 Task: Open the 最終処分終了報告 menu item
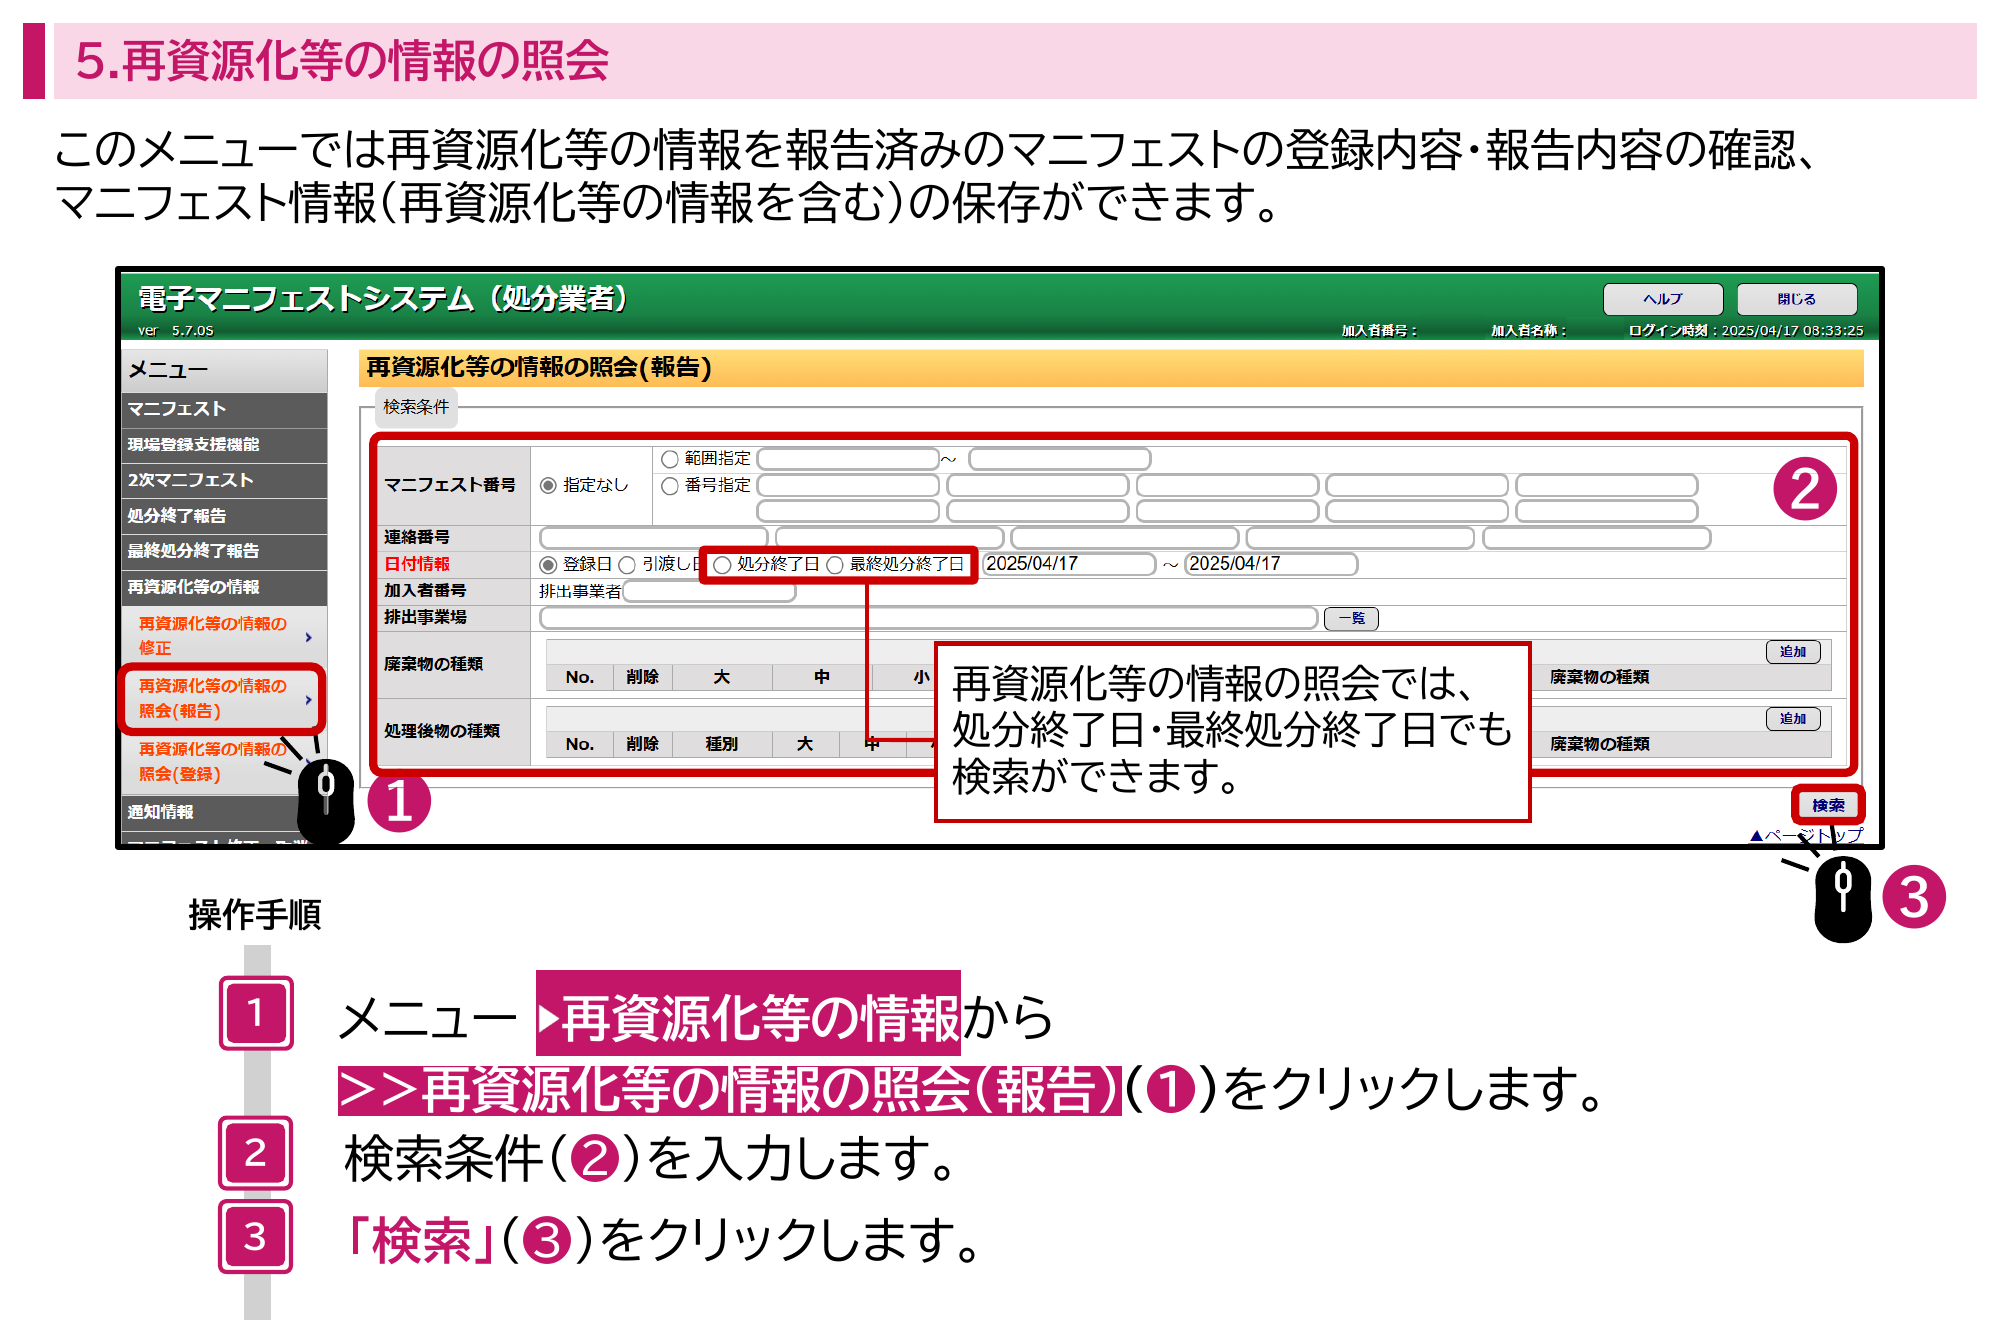click(224, 551)
